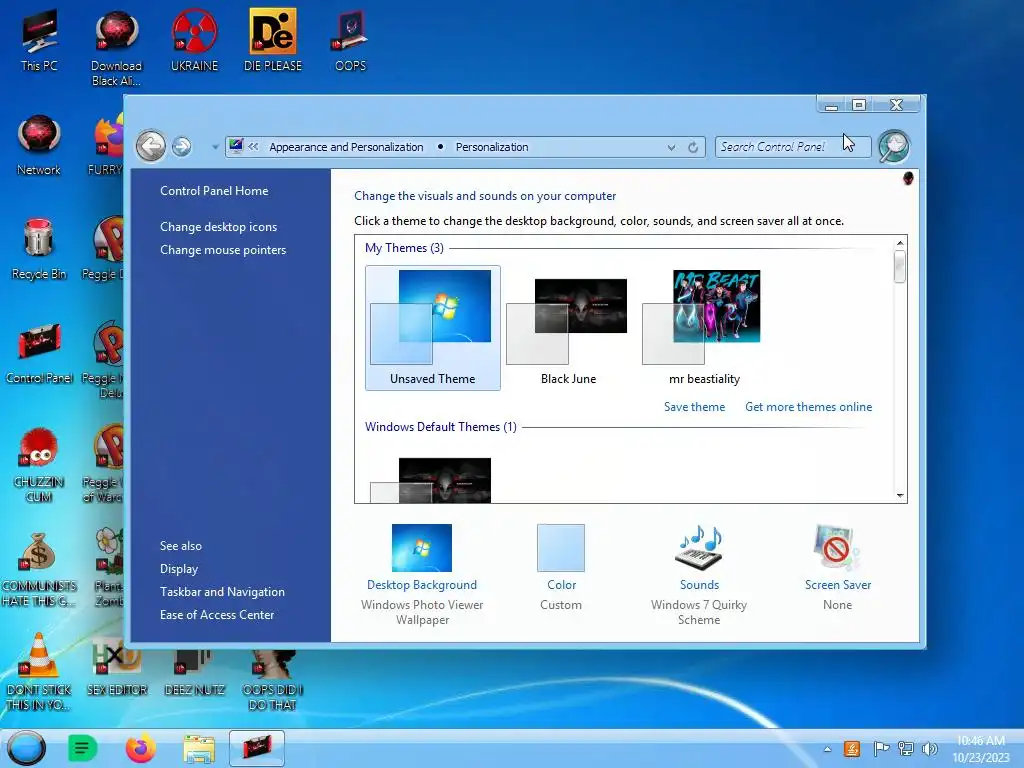Screen dimensions: 1024x768
Task: Select the Windows default theme thumbnail
Action: click(x=432, y=480)
